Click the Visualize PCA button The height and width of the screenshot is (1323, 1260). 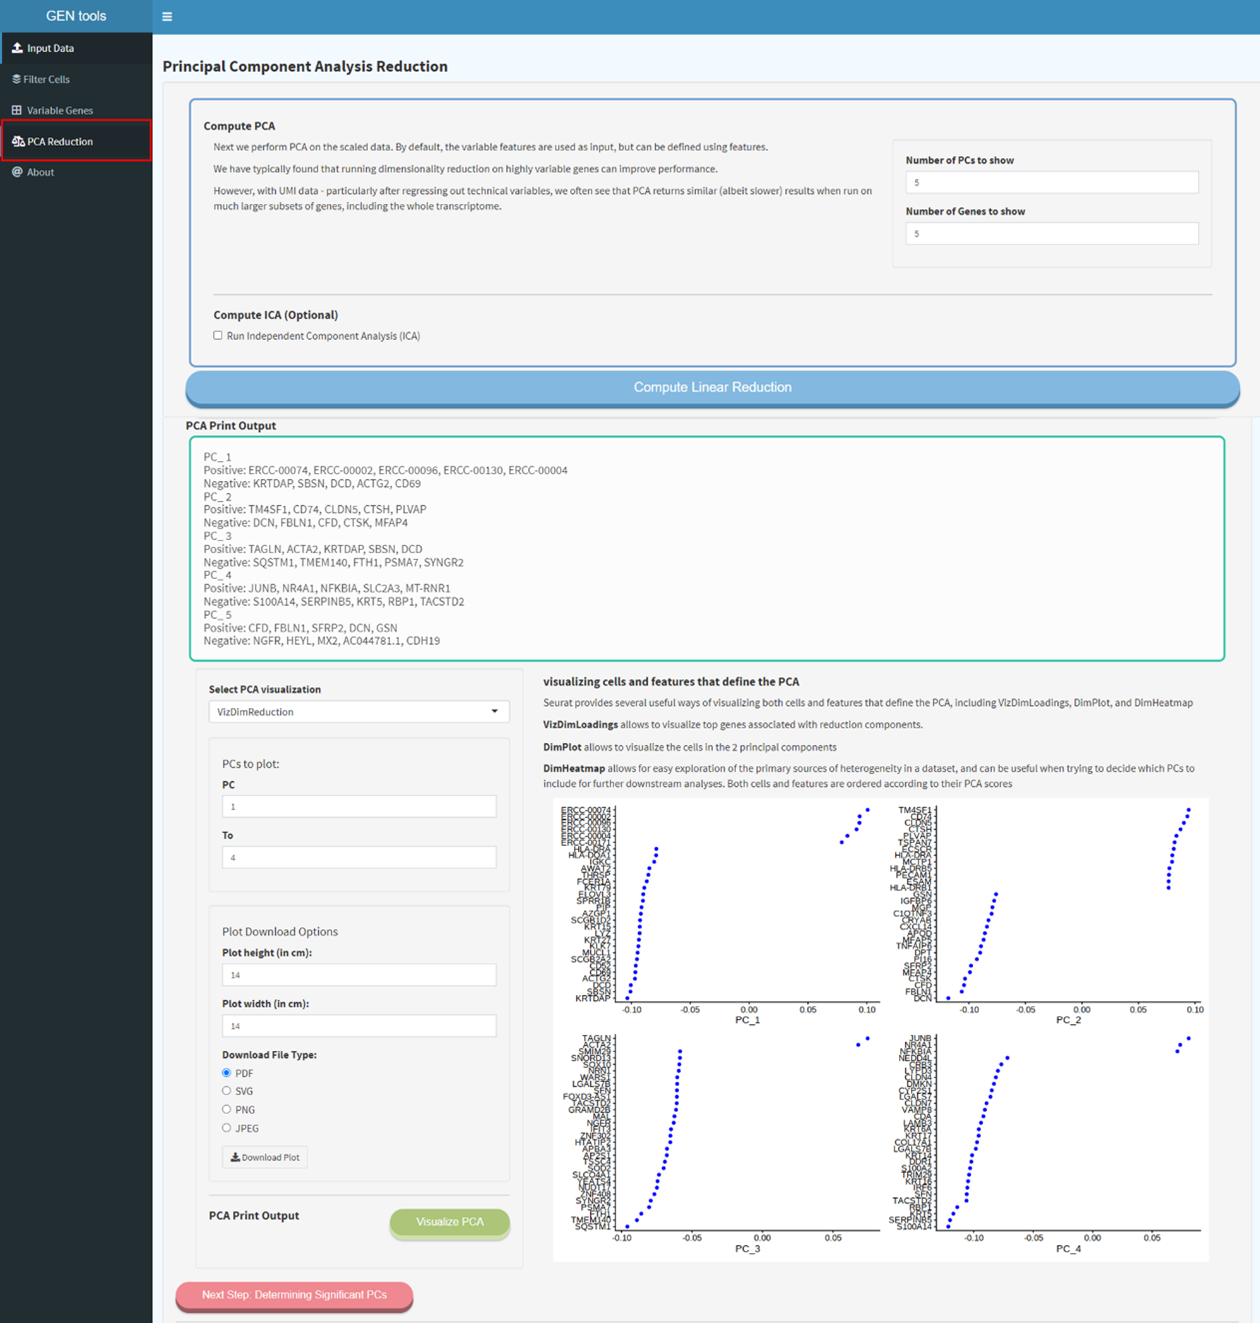[x=449, y=1221]
